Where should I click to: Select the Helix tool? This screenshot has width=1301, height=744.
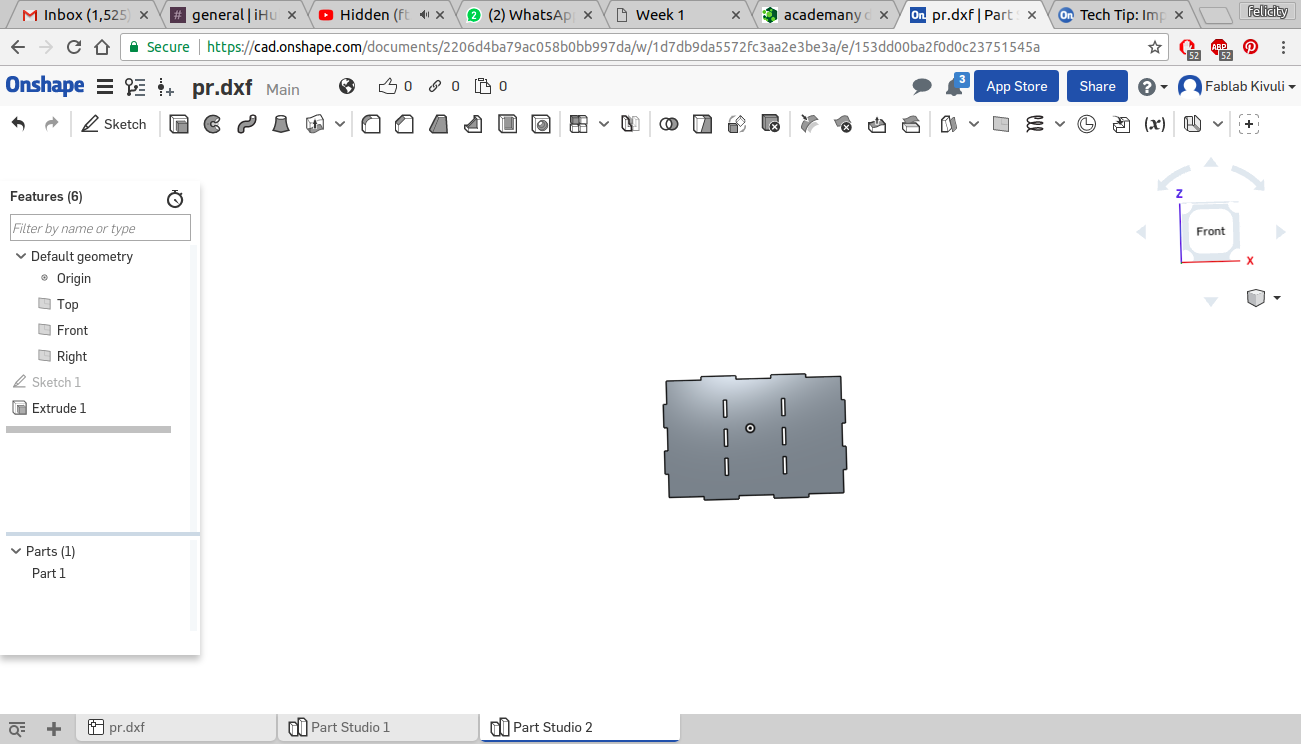click(1035, 124)
